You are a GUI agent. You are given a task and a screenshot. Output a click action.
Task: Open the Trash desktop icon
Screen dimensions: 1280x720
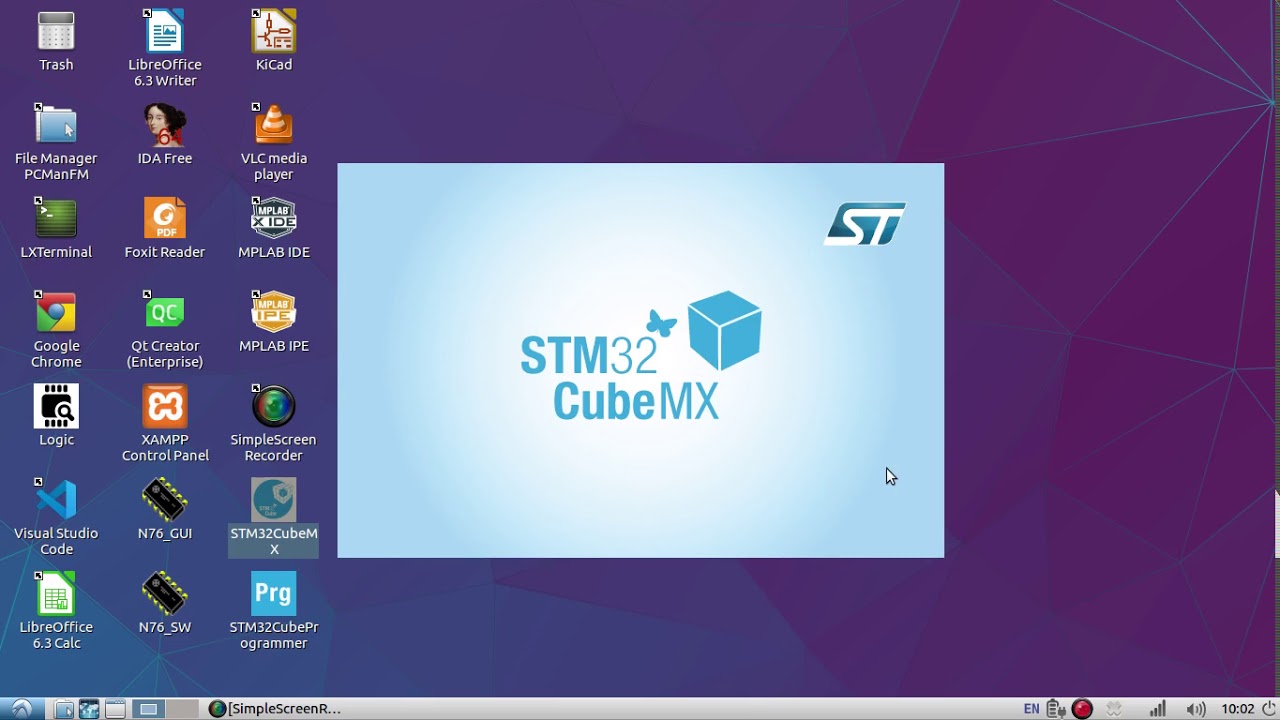pyautogui.click(x=56, y=32)
